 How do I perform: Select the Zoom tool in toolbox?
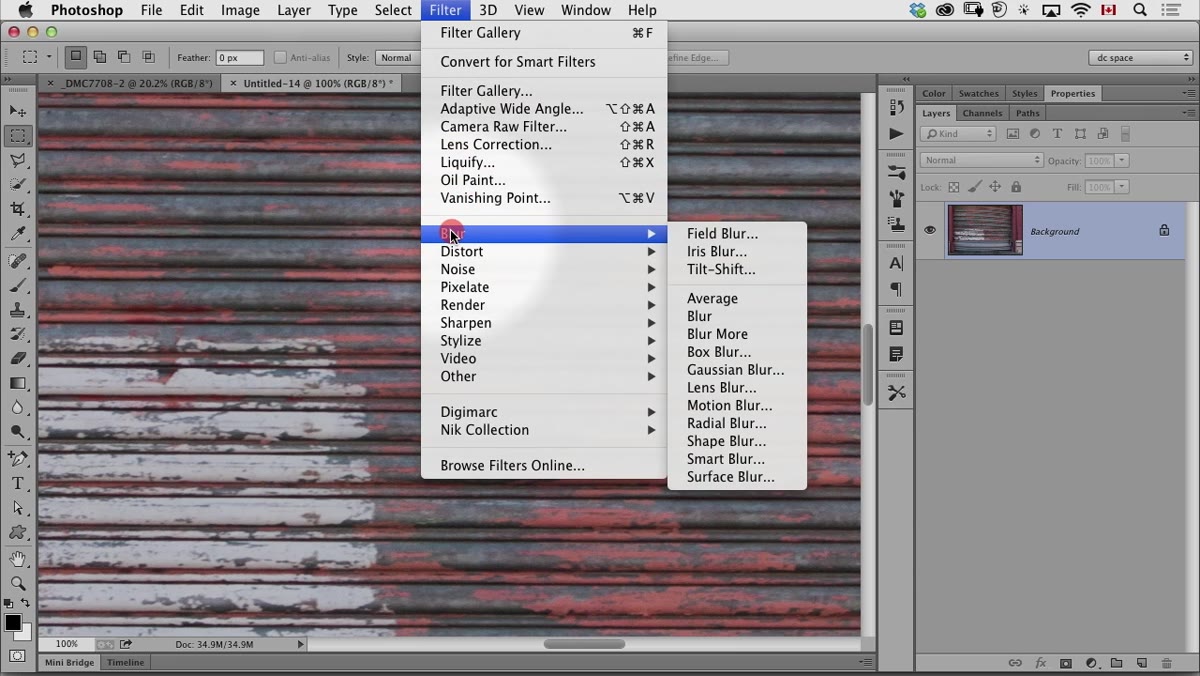(x=18, y=583)
